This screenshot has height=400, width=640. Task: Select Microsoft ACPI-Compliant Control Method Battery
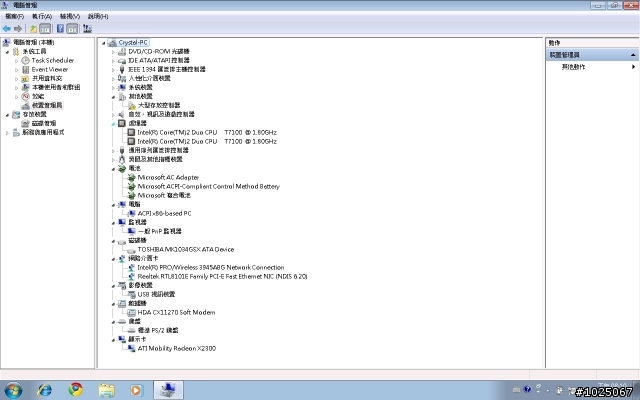[x=209, y=186]
